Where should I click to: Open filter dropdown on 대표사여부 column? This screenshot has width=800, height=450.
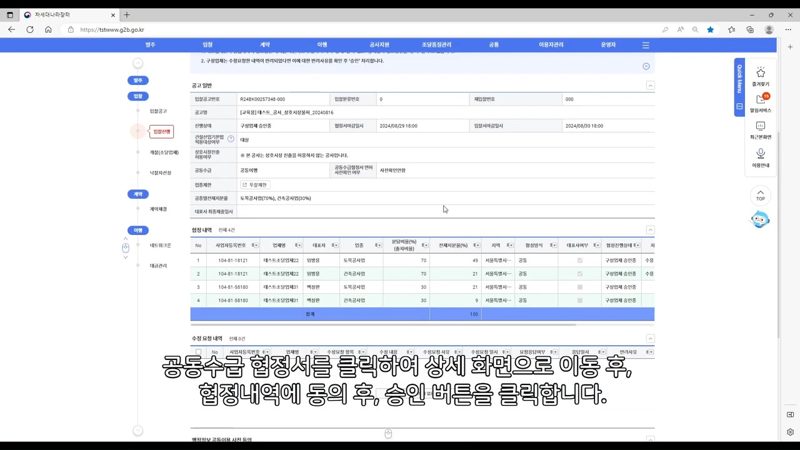(596, 245)
